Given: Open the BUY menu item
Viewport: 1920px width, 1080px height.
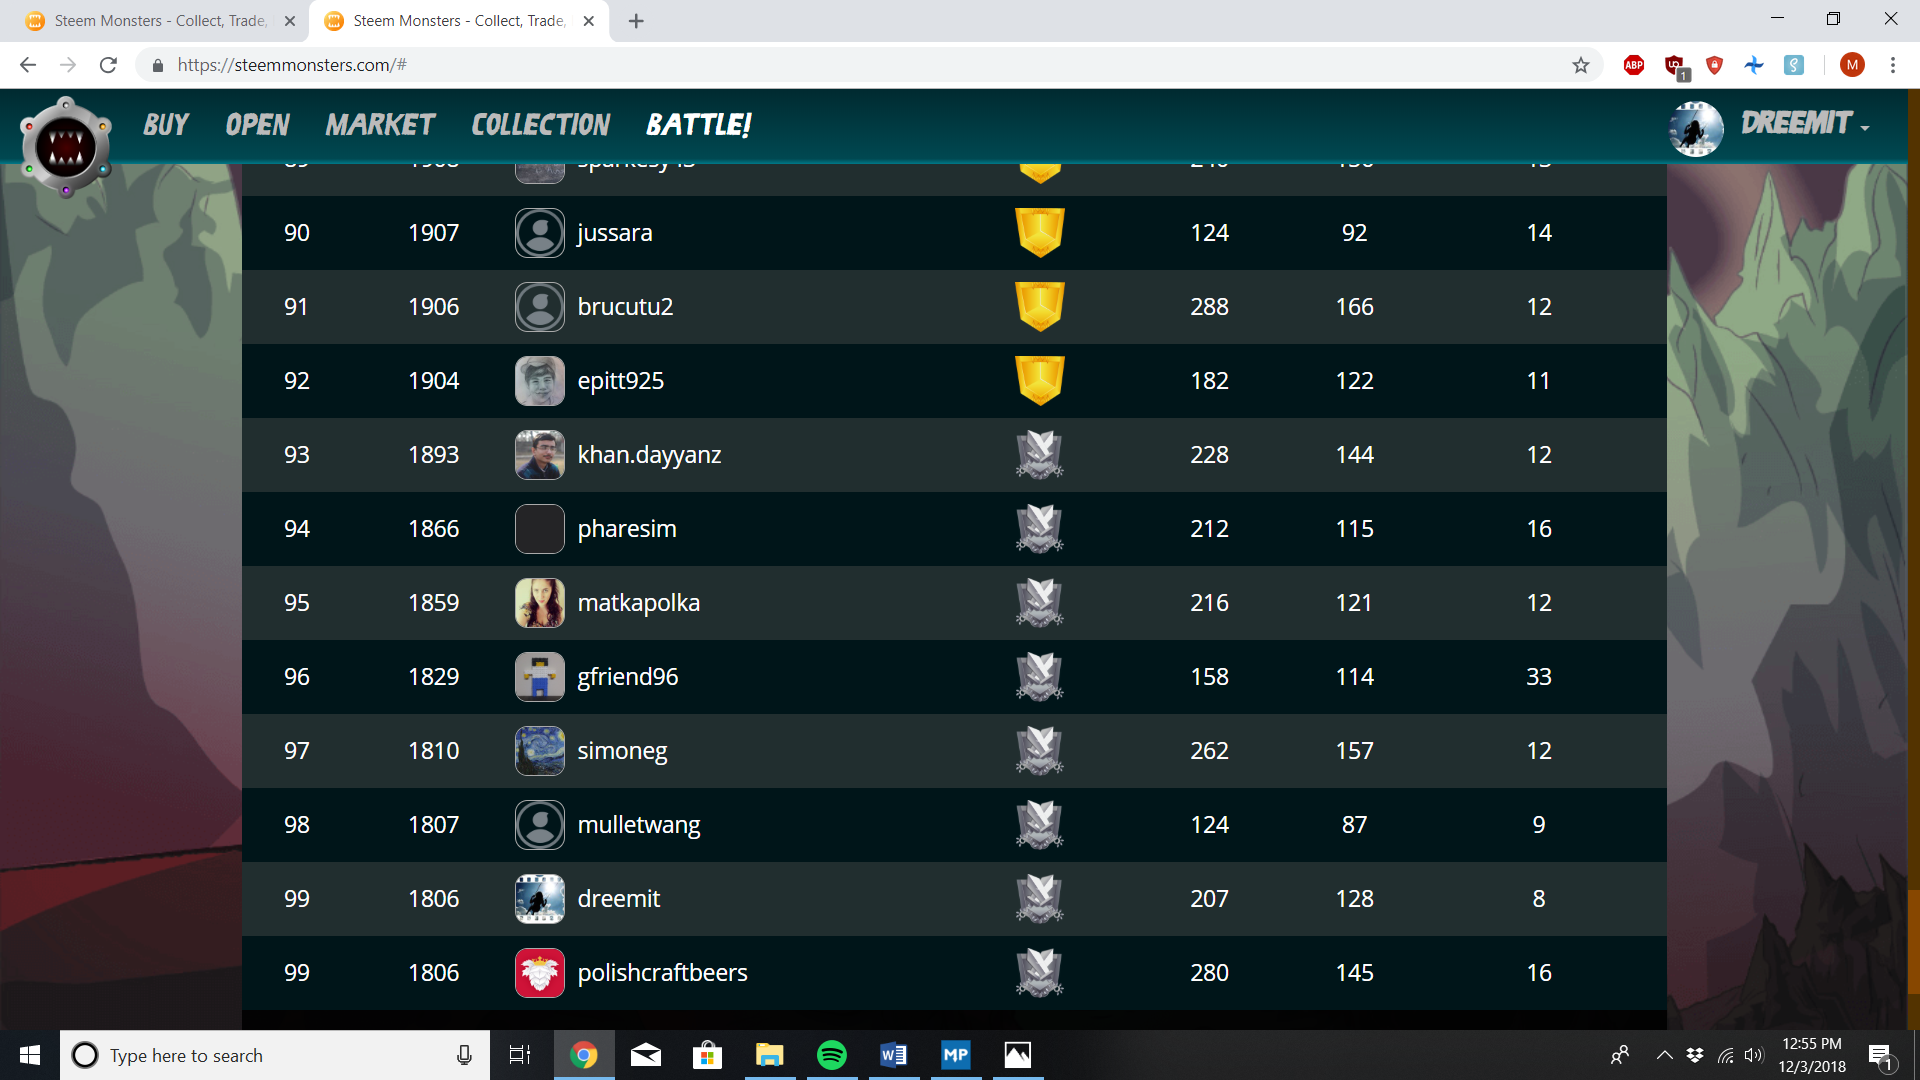Looking at the screenshot, I should coord(166,125).
